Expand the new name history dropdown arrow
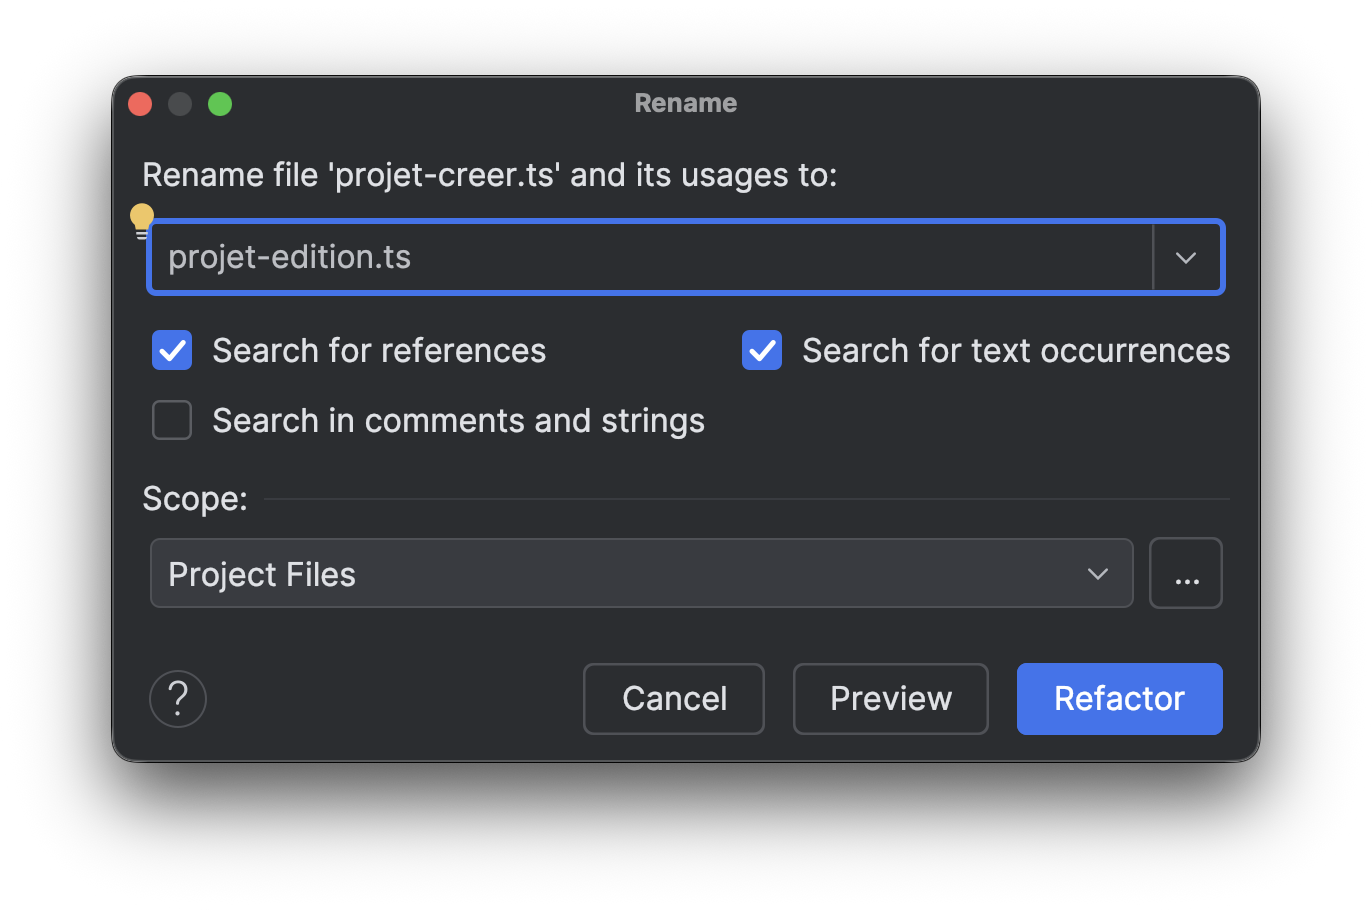 [1186, 258]
